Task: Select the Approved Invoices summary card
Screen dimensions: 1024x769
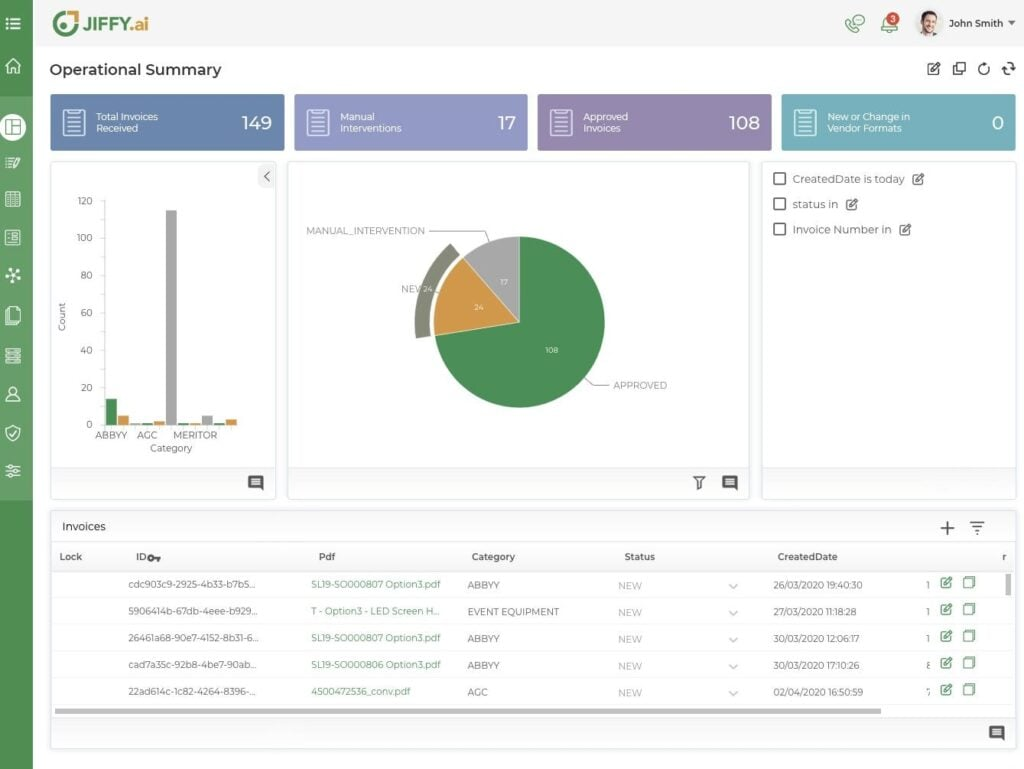Action: 653,121
